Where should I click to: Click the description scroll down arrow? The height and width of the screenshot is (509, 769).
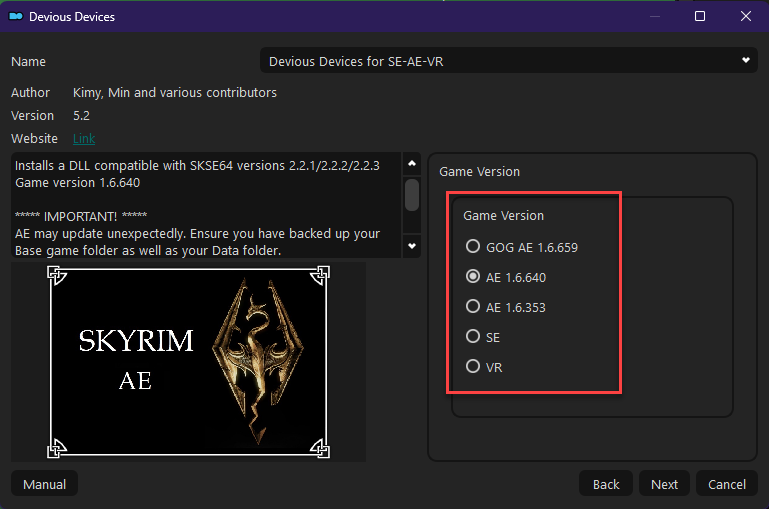[412, 246]
